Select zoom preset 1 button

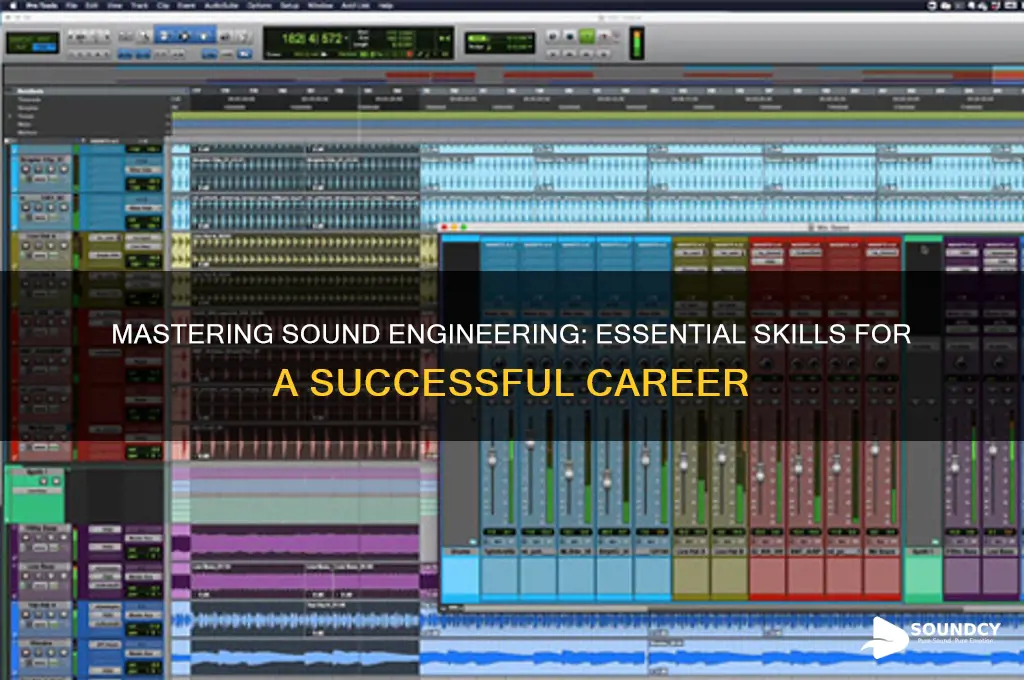[72, 54]
